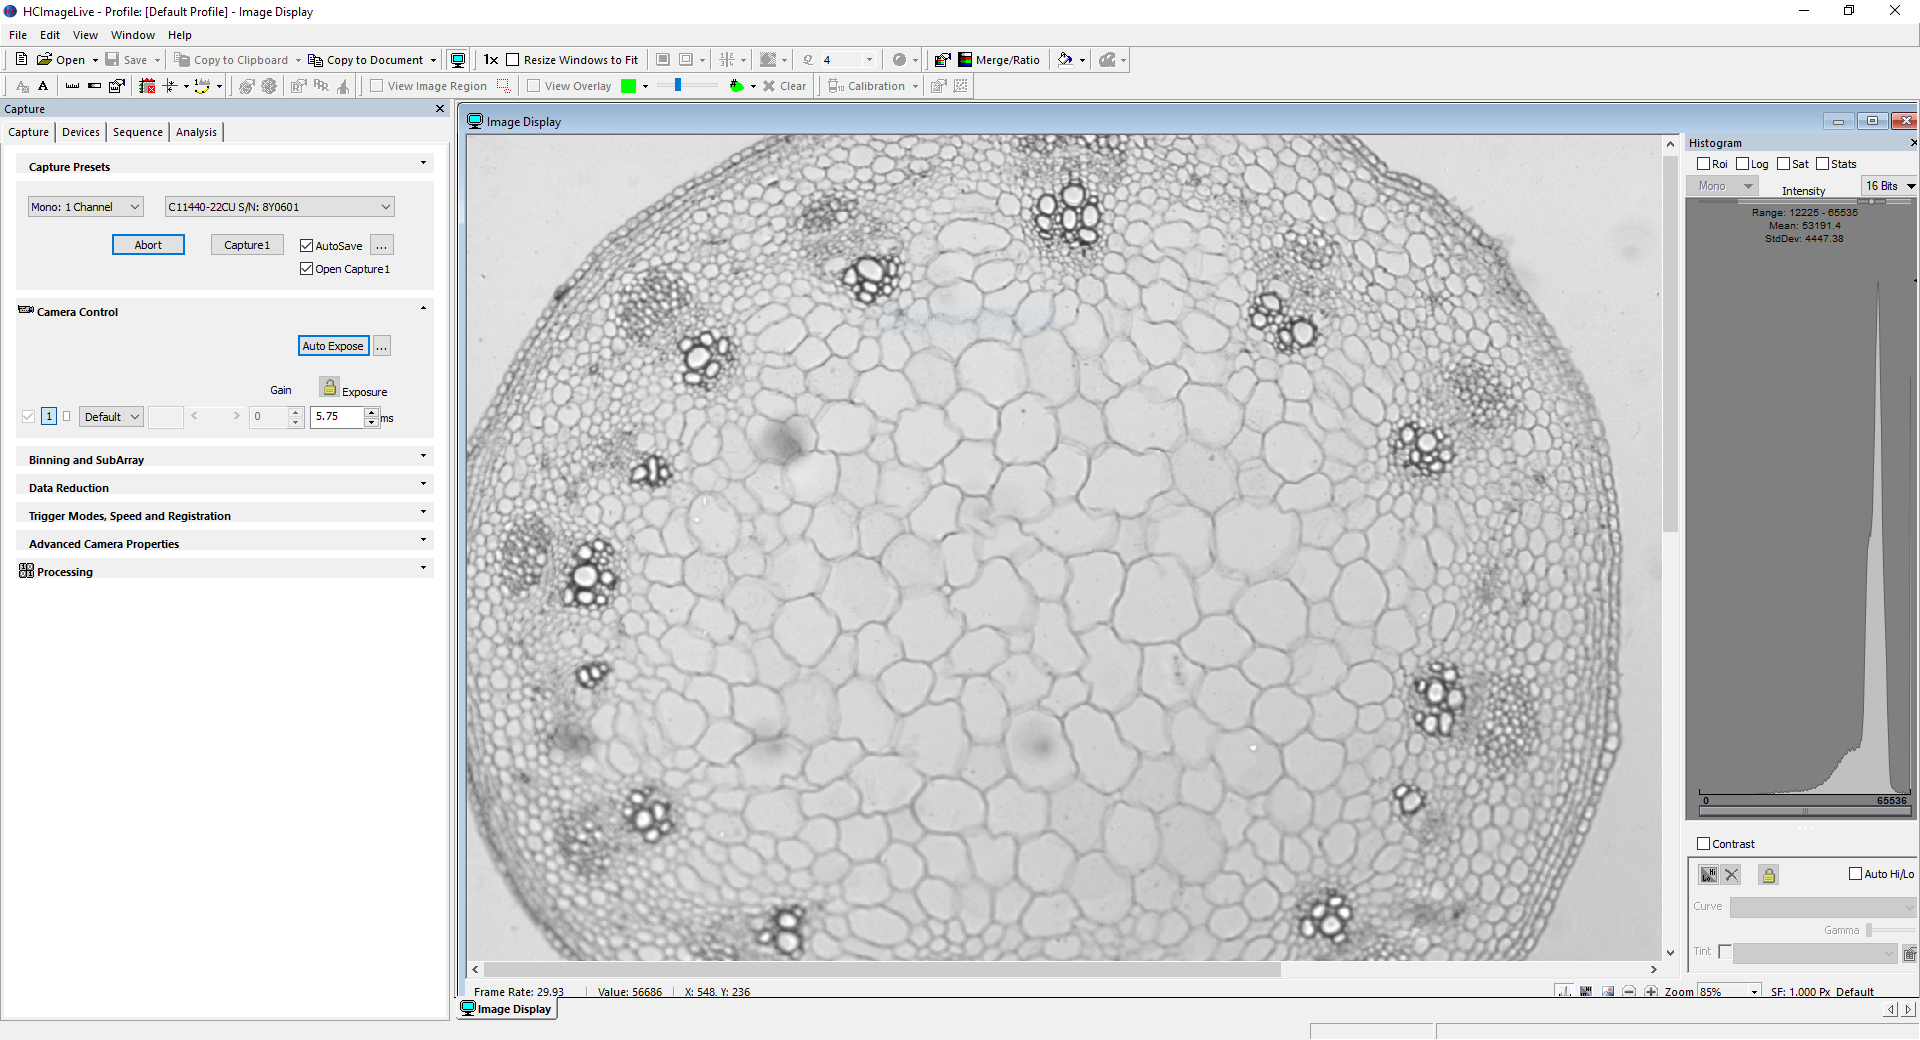Check the Auto Hi/Lo checkbox
The image size is (1920, 1040).
pyautogui.click(x=1855, y=874)
